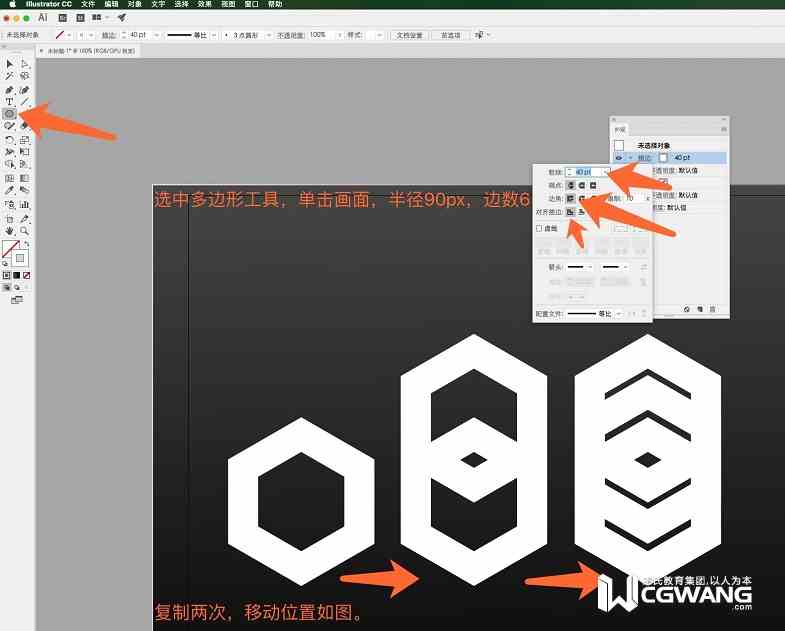
Task: Expand the opacity value dropdown
Action: click(x=340, y=35)
